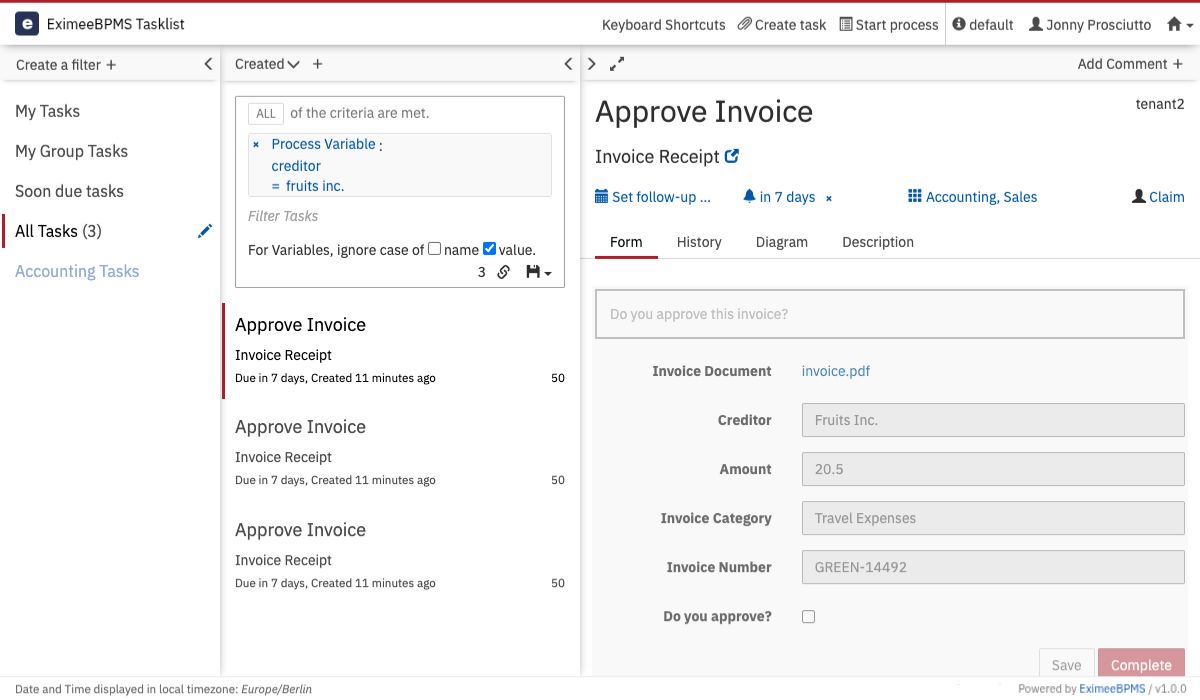This screenshot has height=700, width=1200.
Task: Edit the 'fruits inc.' filter value
Action: pos(315,186)
